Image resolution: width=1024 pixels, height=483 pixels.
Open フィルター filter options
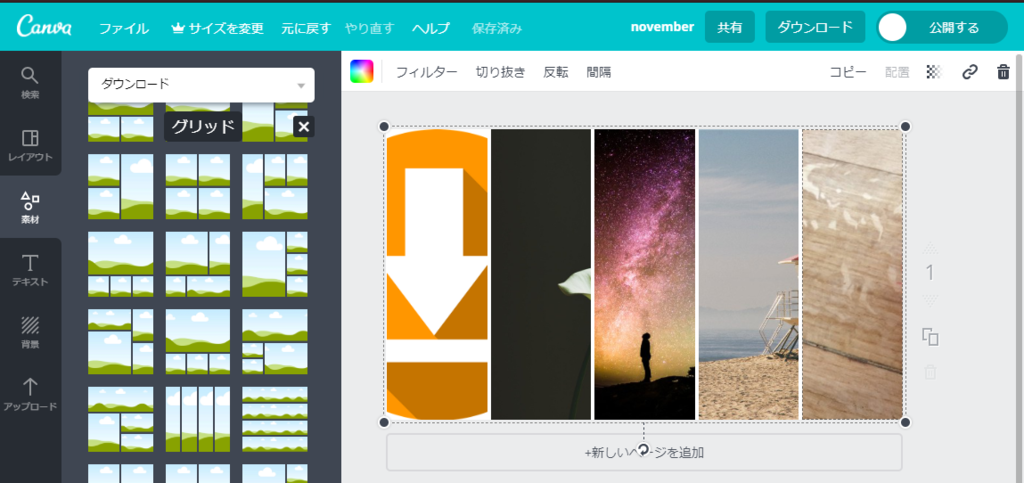tap(426, 72)
